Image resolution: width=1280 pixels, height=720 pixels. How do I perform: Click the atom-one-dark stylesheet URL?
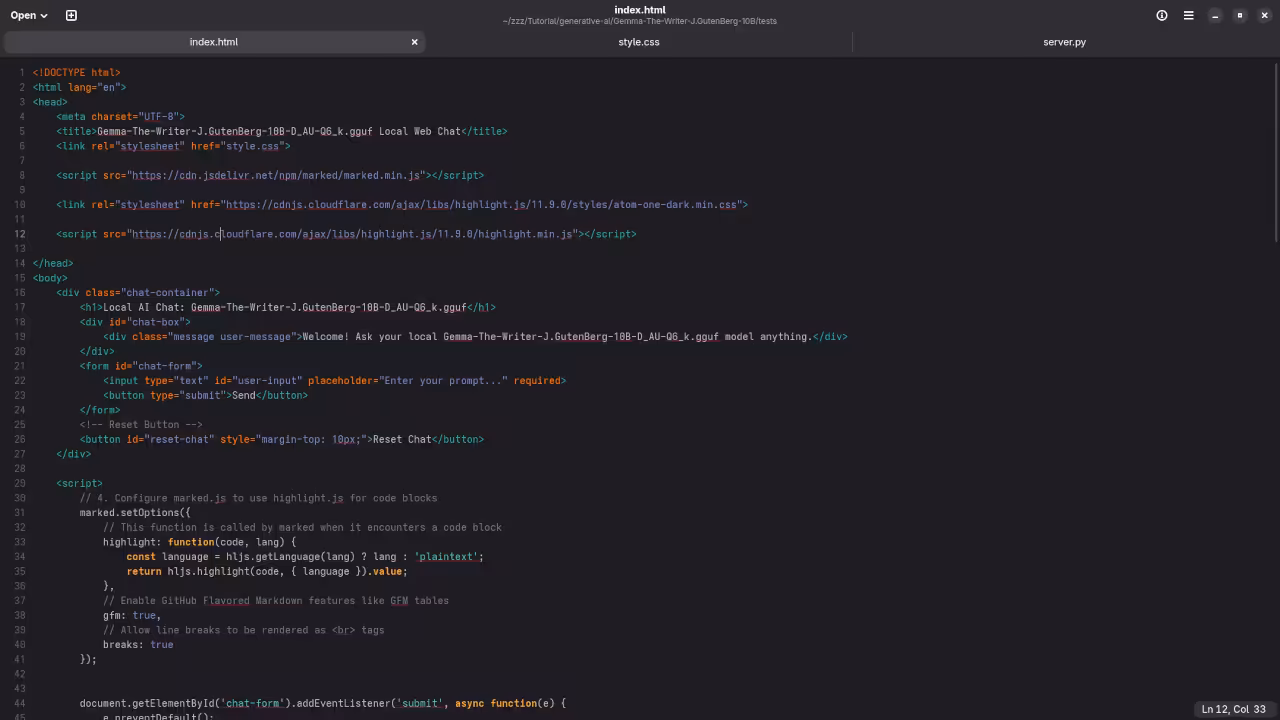click(485, 204)
